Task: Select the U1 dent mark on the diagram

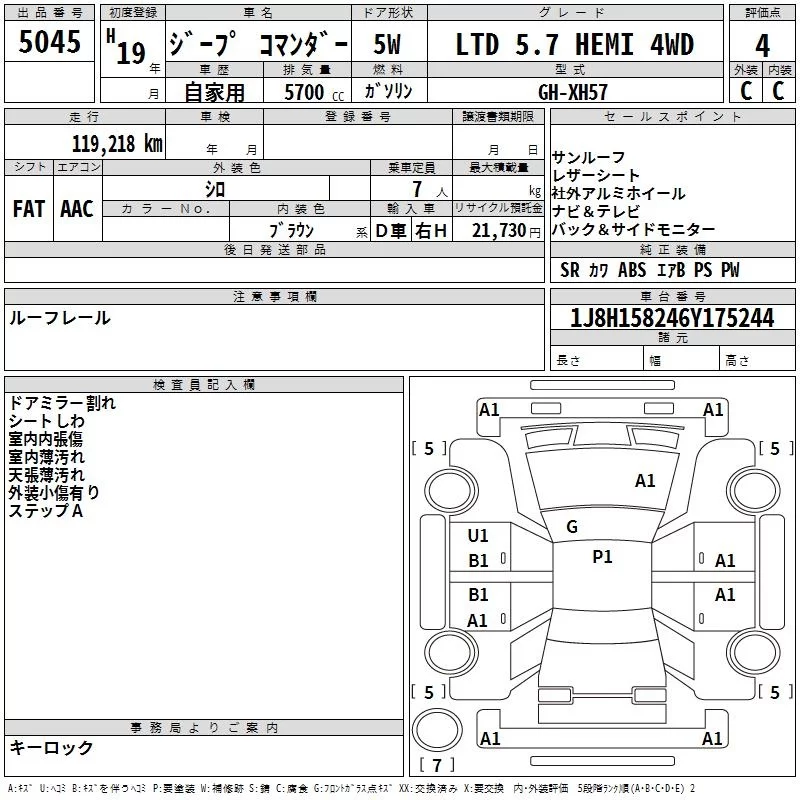Action: pos(479,535)
